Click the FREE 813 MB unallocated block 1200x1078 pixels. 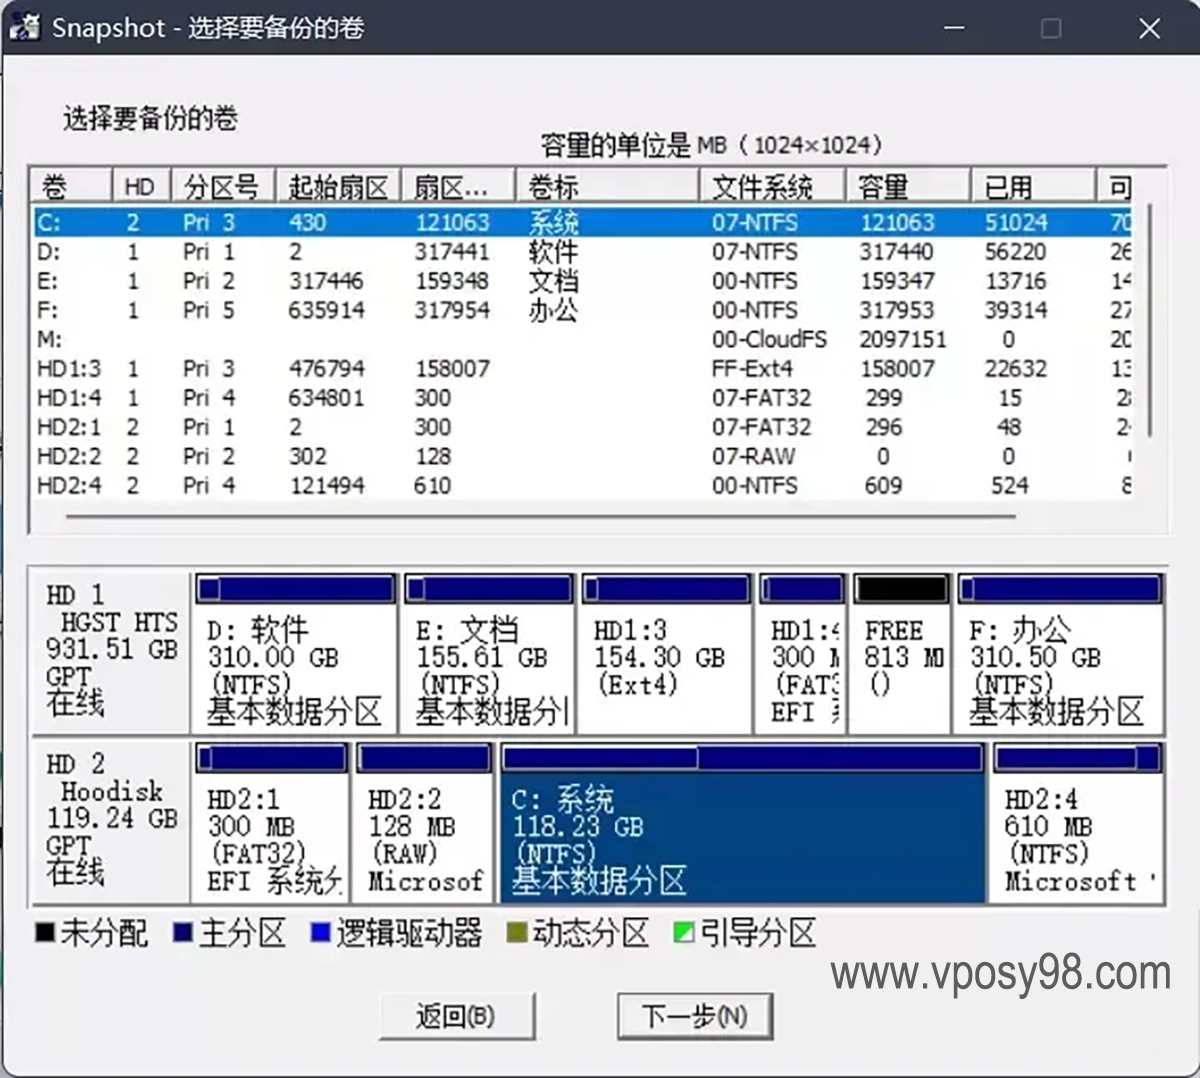click(901, 655)
